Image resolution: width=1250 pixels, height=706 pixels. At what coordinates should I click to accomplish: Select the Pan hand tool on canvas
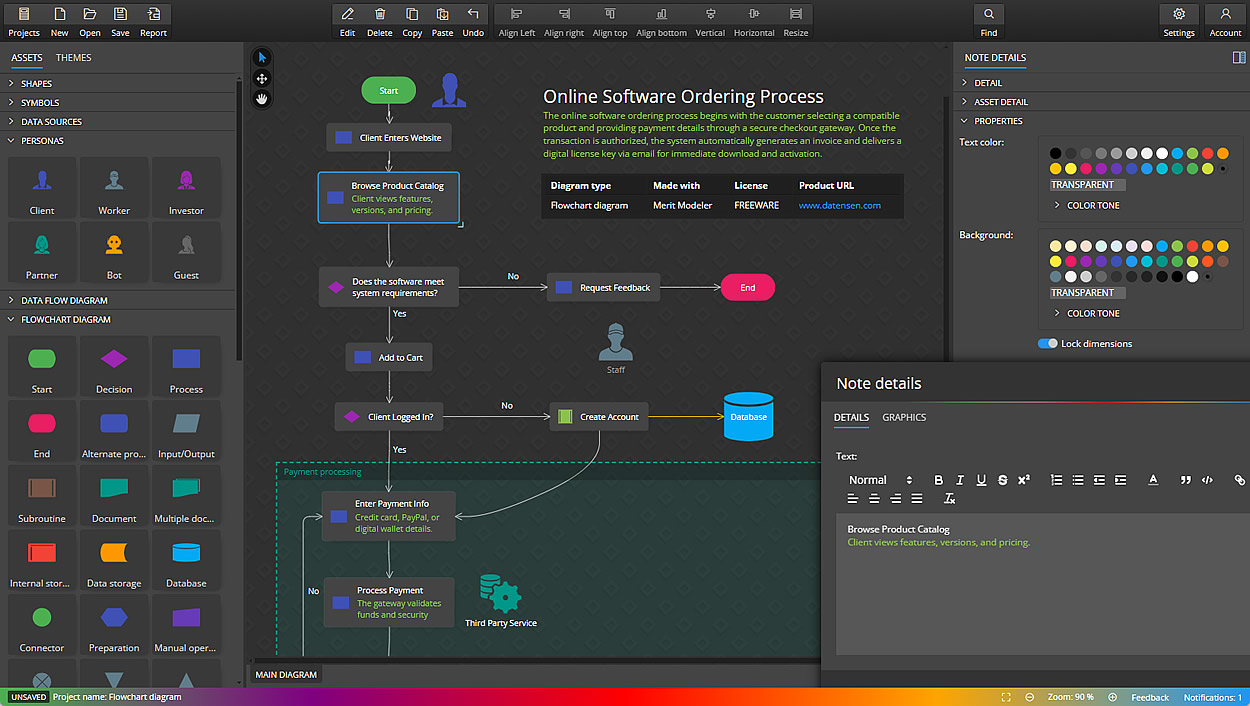click(261, 98)
